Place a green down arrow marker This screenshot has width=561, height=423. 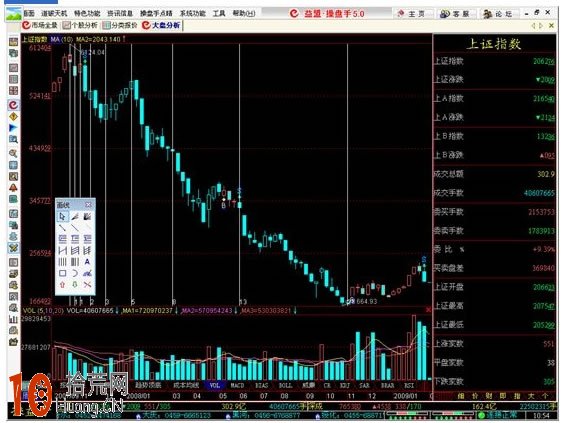click(75, 285)
